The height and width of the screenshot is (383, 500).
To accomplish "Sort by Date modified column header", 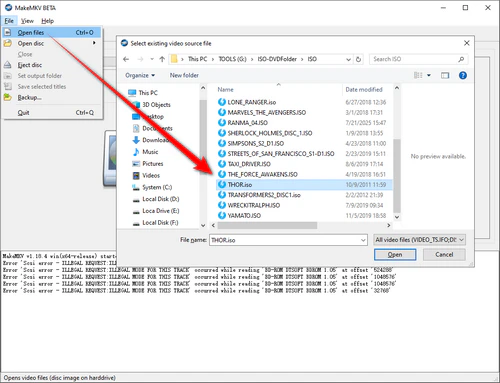I will [x=364, y=89].
